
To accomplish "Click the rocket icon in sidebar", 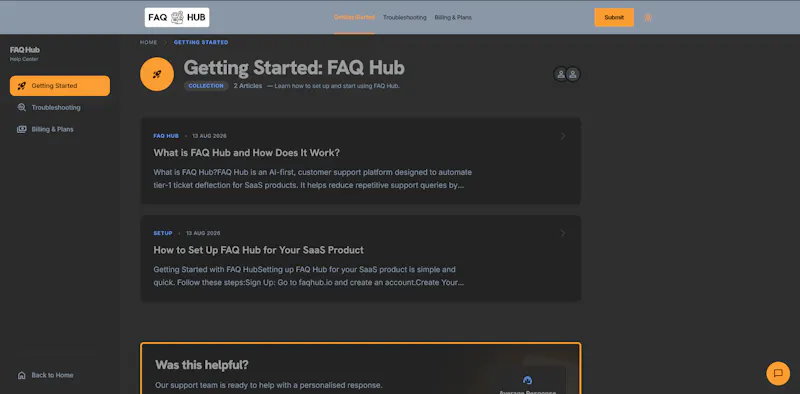I will pos(21,86).
